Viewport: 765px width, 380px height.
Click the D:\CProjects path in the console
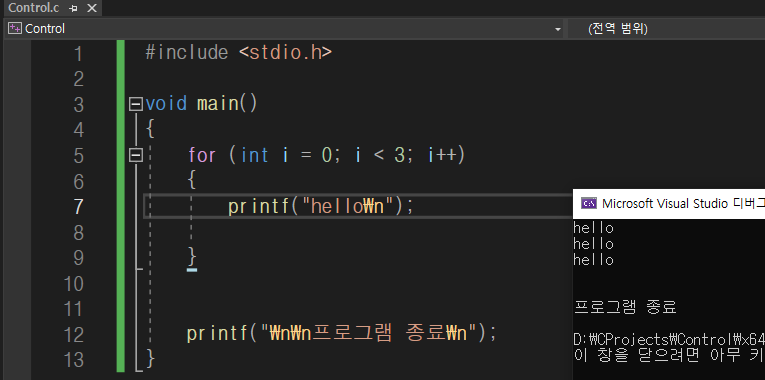click(669, 339)
